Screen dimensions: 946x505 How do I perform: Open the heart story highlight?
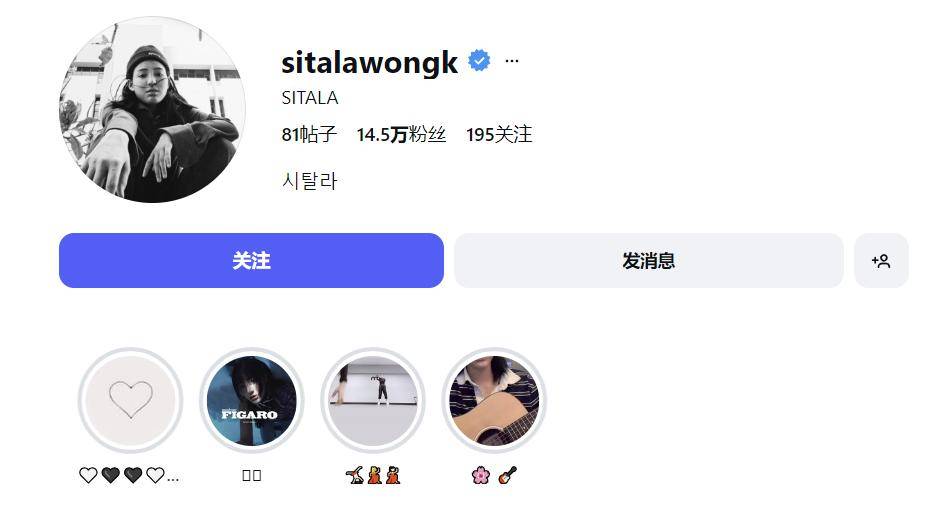pos(130,400)
